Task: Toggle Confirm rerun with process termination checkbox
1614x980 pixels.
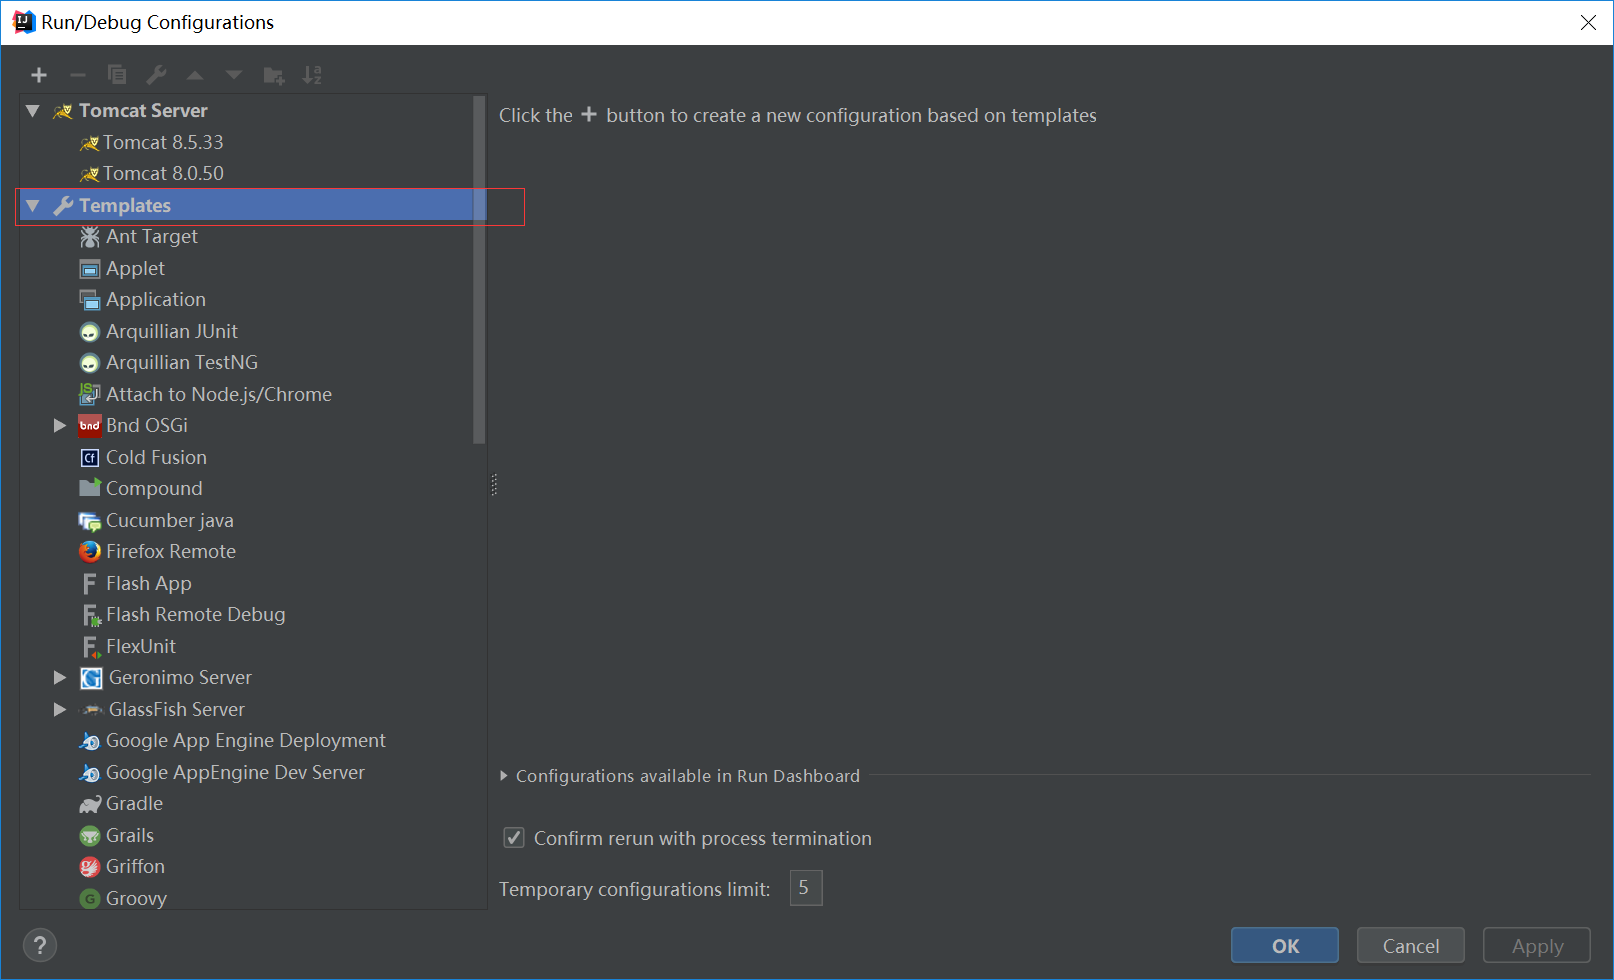Action: [x=514, y=838]
